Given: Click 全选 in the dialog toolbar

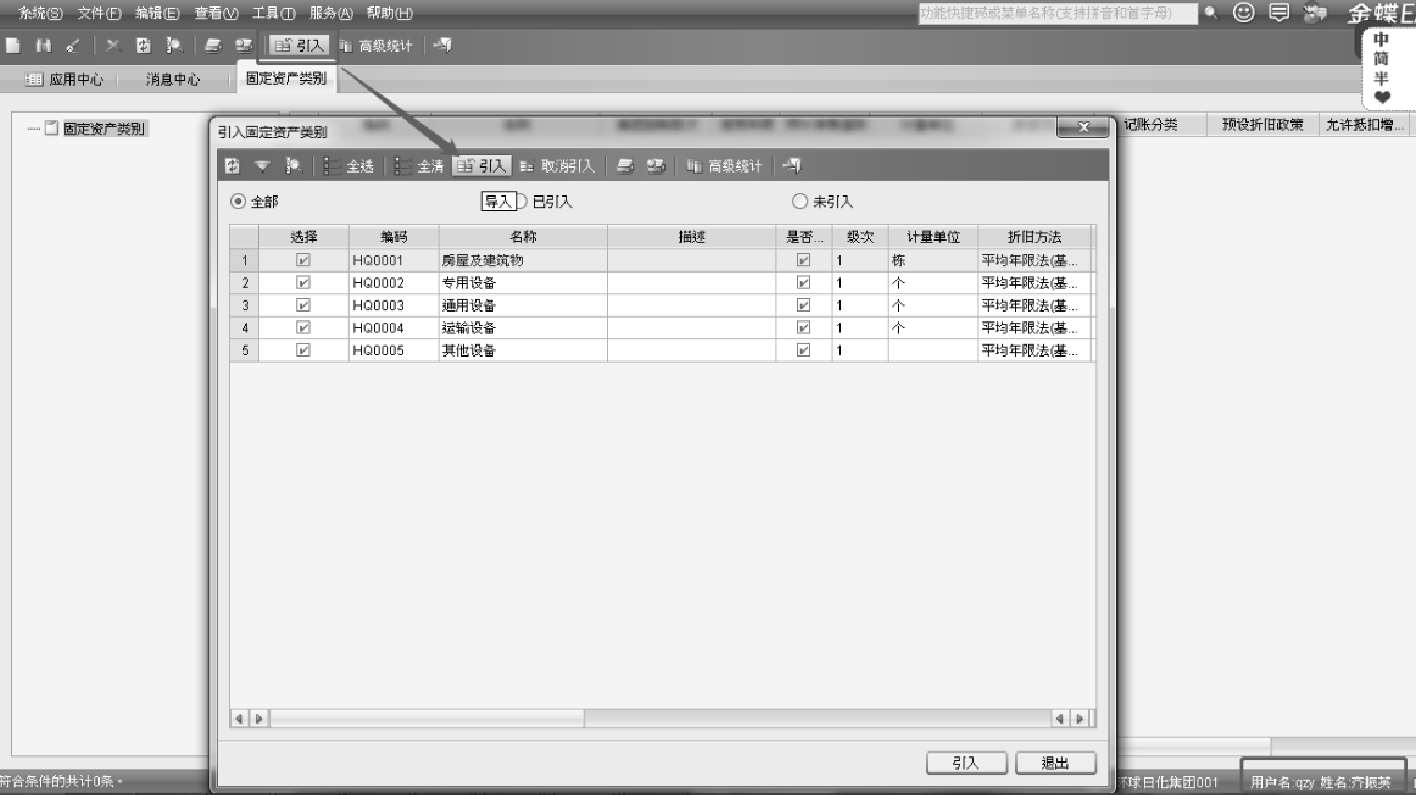Looking at the screenshot, I should coord(349,166).
